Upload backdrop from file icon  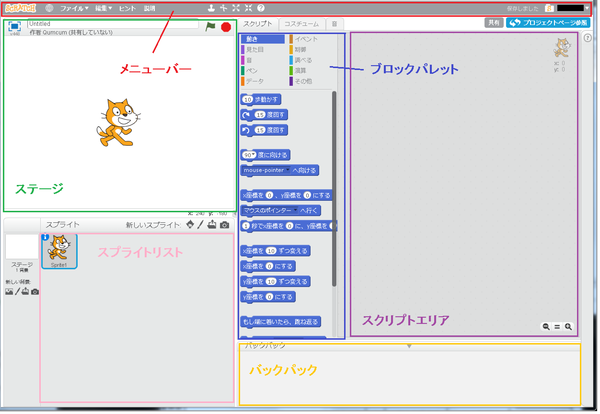click(25, 292)
